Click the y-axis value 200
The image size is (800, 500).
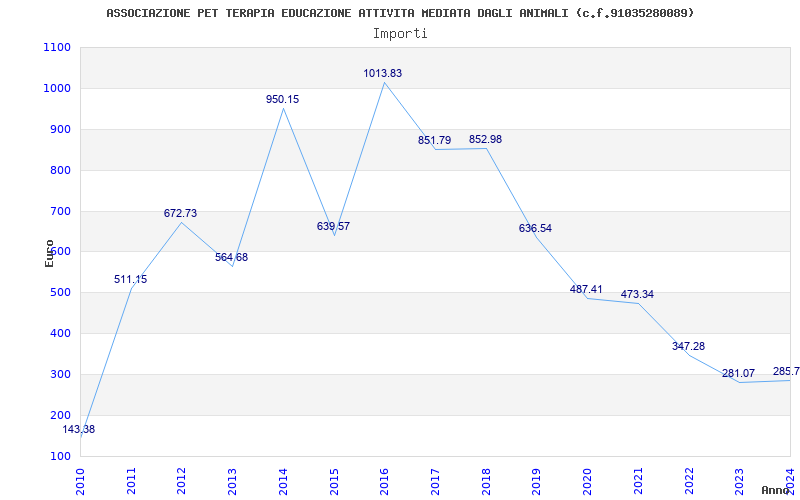60,415
